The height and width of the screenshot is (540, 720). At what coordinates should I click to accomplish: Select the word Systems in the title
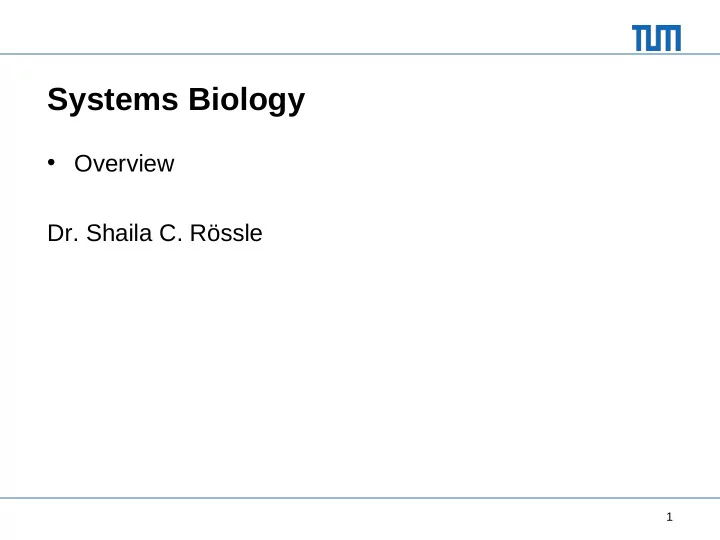tap(112, 99)
